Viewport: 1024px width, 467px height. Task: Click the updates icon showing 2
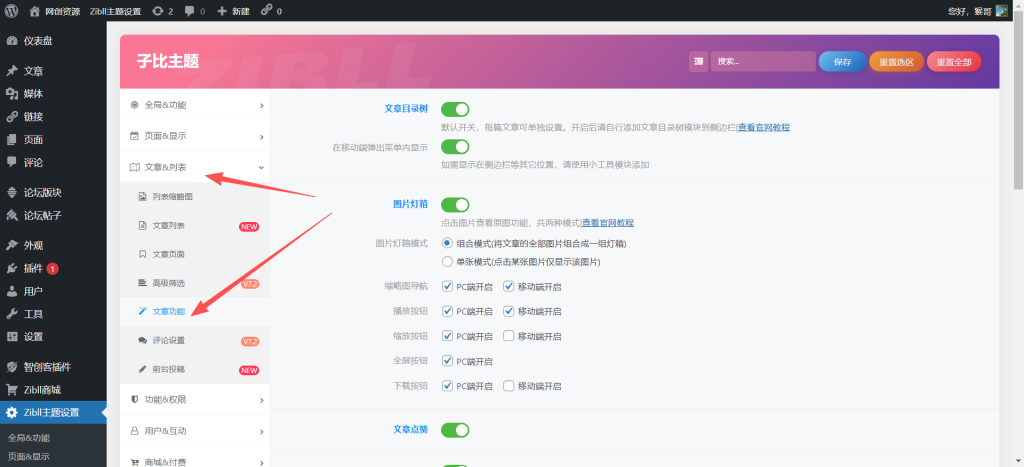[157, 10]
